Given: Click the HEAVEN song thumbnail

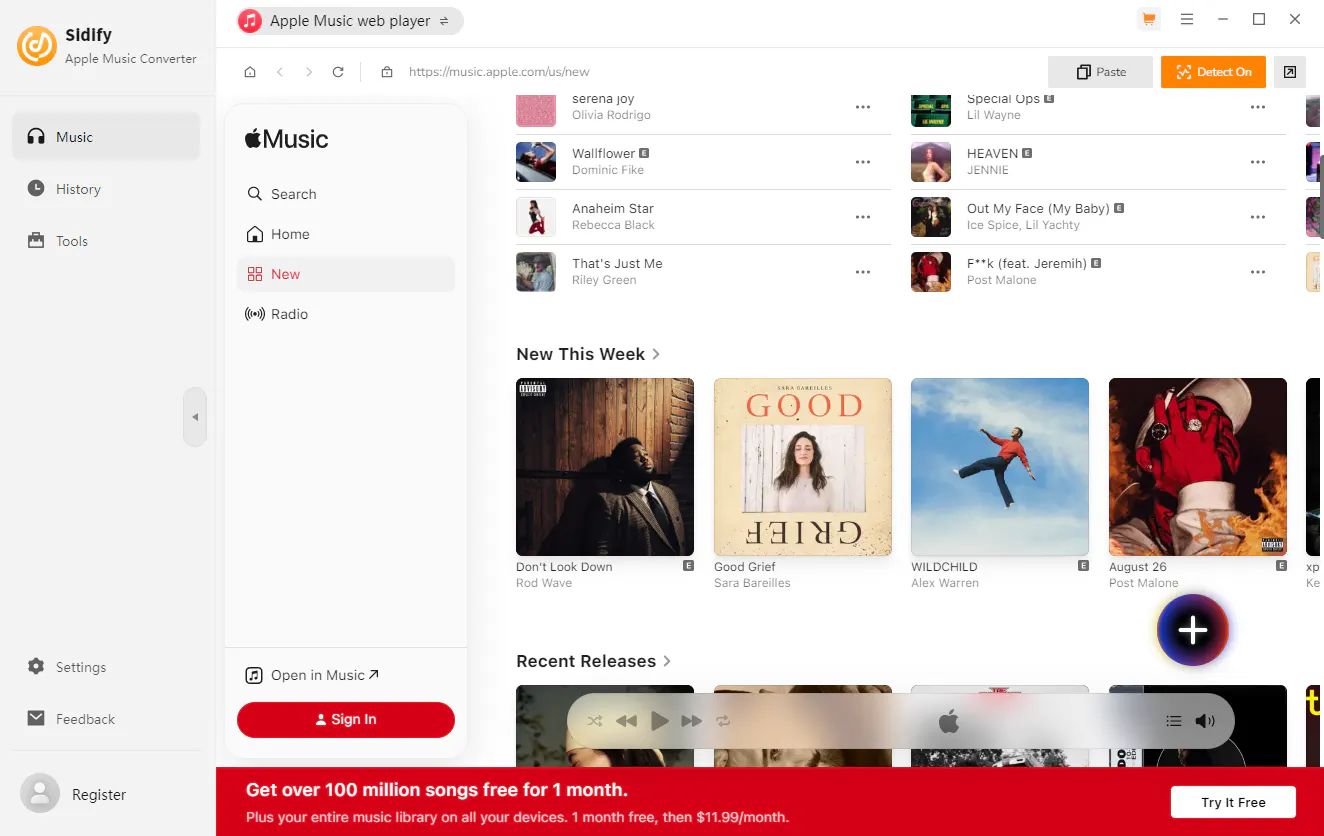Looking at the screenshot, I should coord(931,162).
